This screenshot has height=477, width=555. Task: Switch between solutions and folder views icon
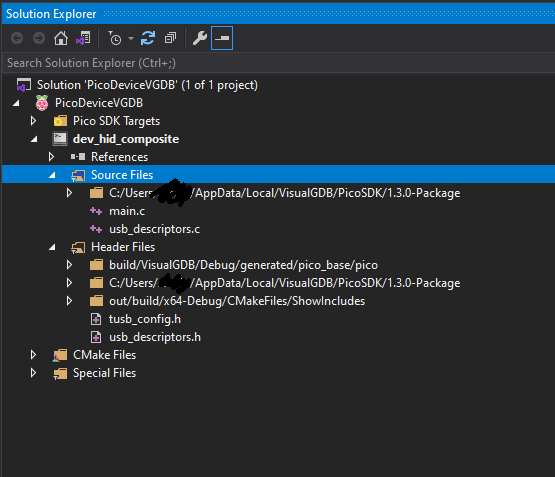[x=84, y=38]
